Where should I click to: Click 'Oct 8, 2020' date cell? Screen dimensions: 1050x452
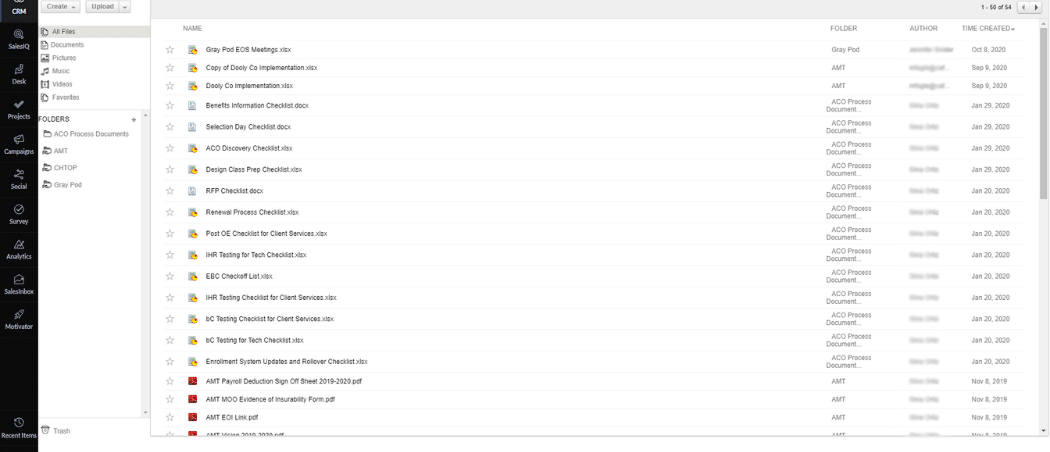tap(988, 50)
